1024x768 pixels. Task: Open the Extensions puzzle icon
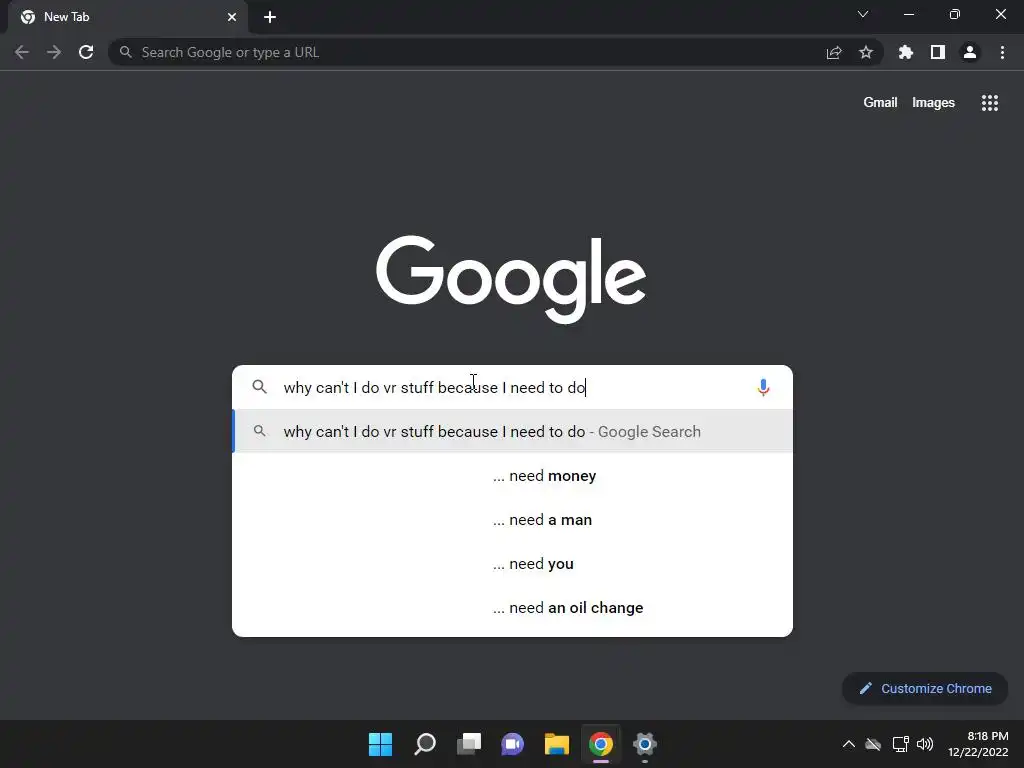906,52
